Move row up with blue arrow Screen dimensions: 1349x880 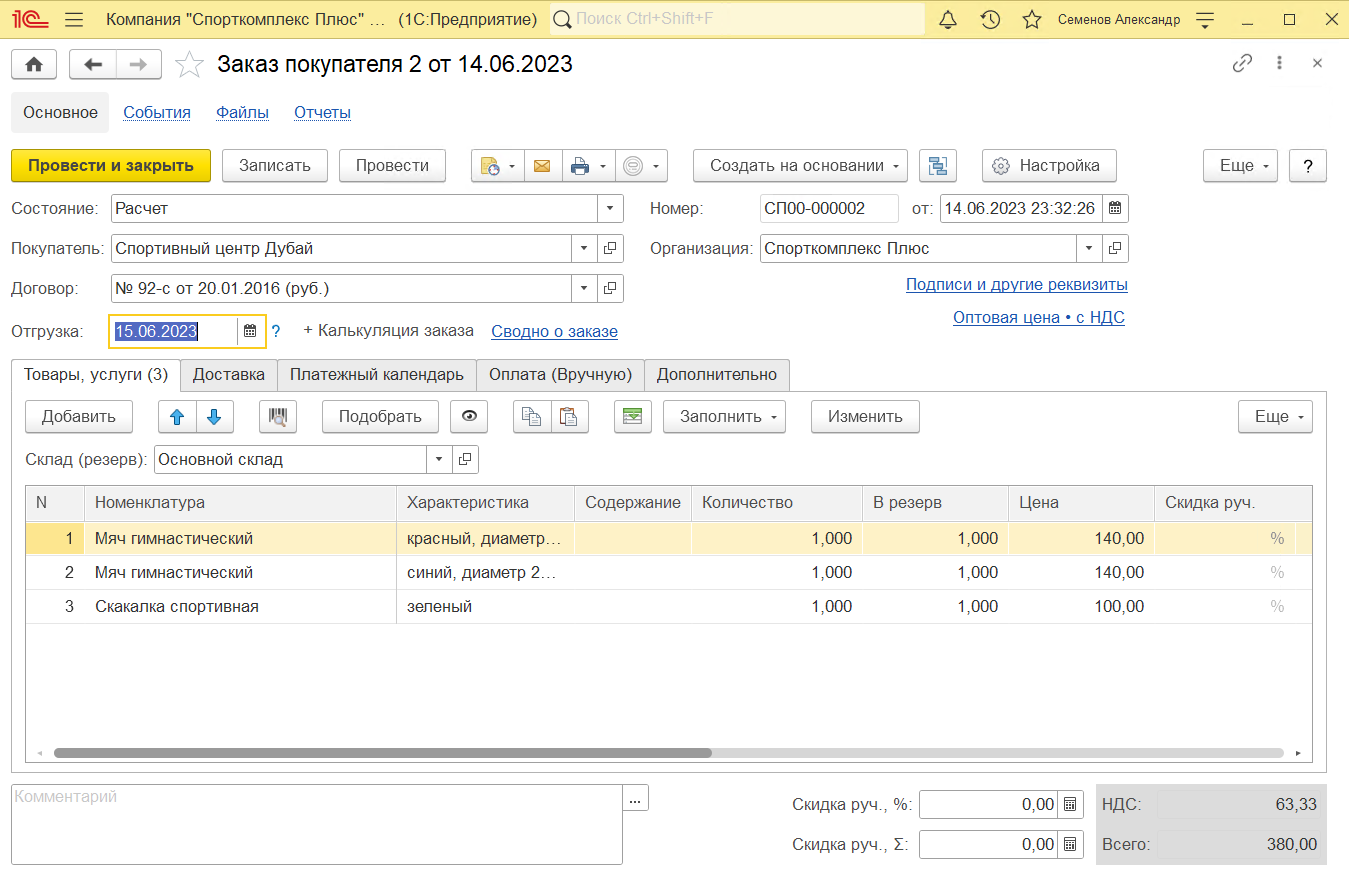(x=178, y=417)
